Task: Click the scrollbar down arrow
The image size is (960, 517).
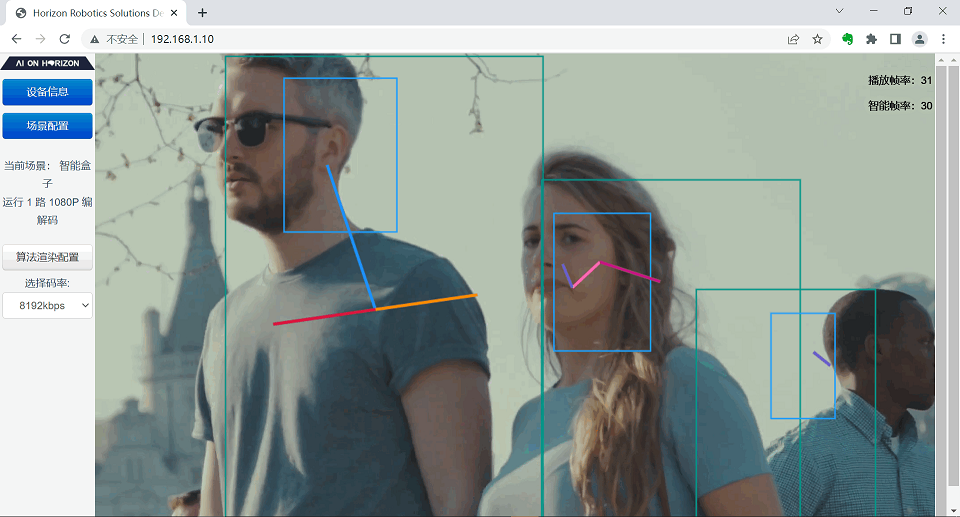Action: [953, 510]
